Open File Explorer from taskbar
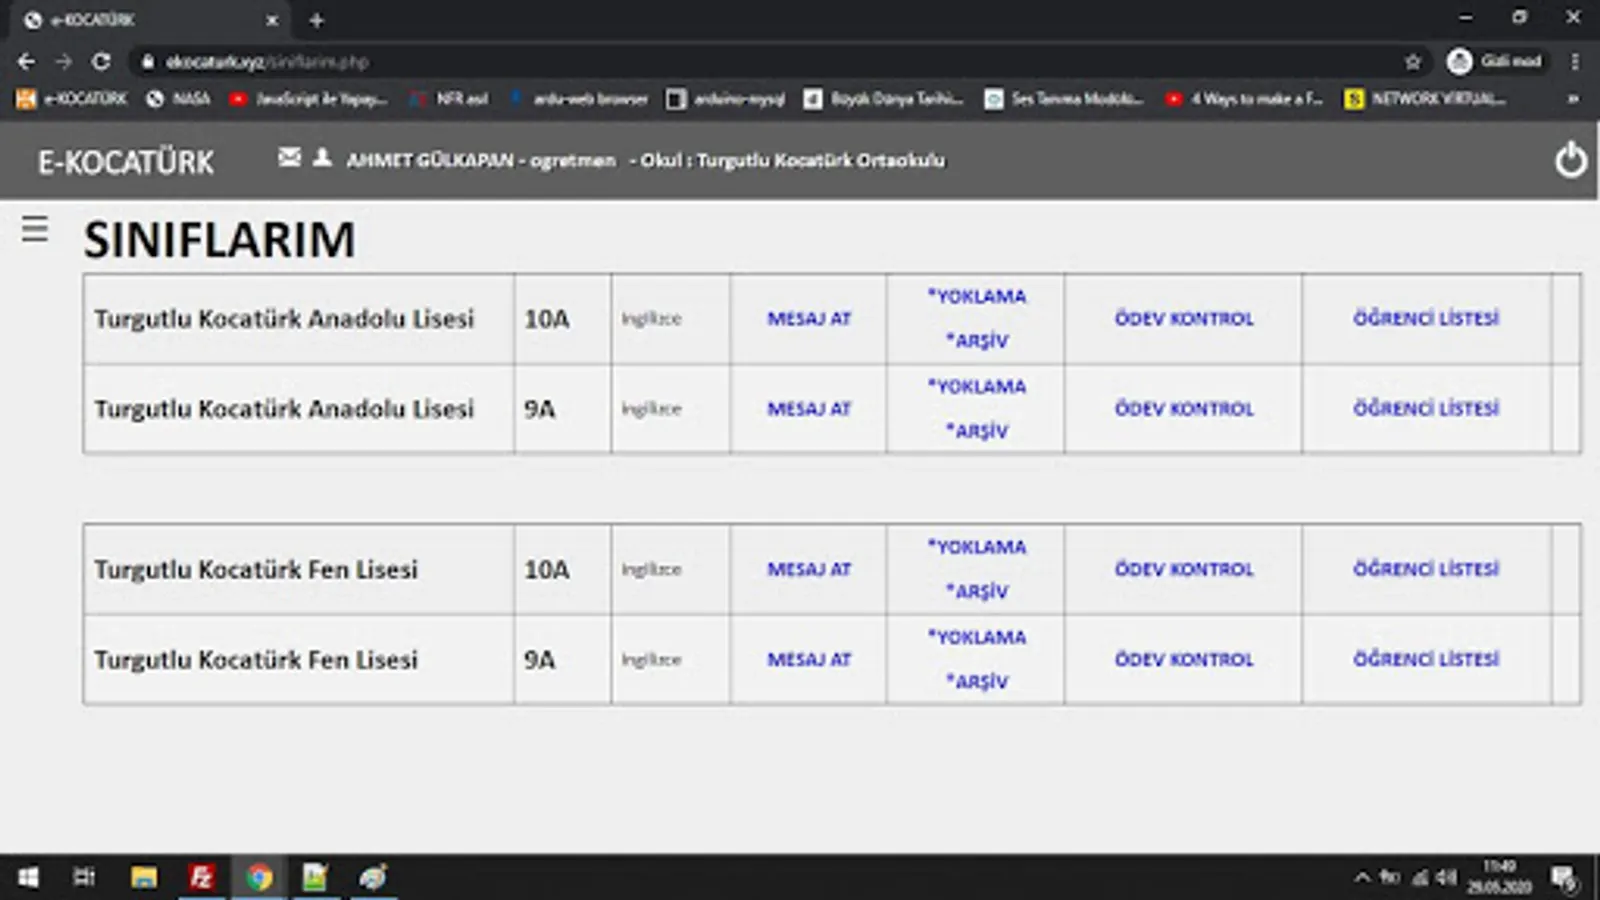Viewport: 1600px width, 900px height. pyautogui.click(x=144, y=878)
